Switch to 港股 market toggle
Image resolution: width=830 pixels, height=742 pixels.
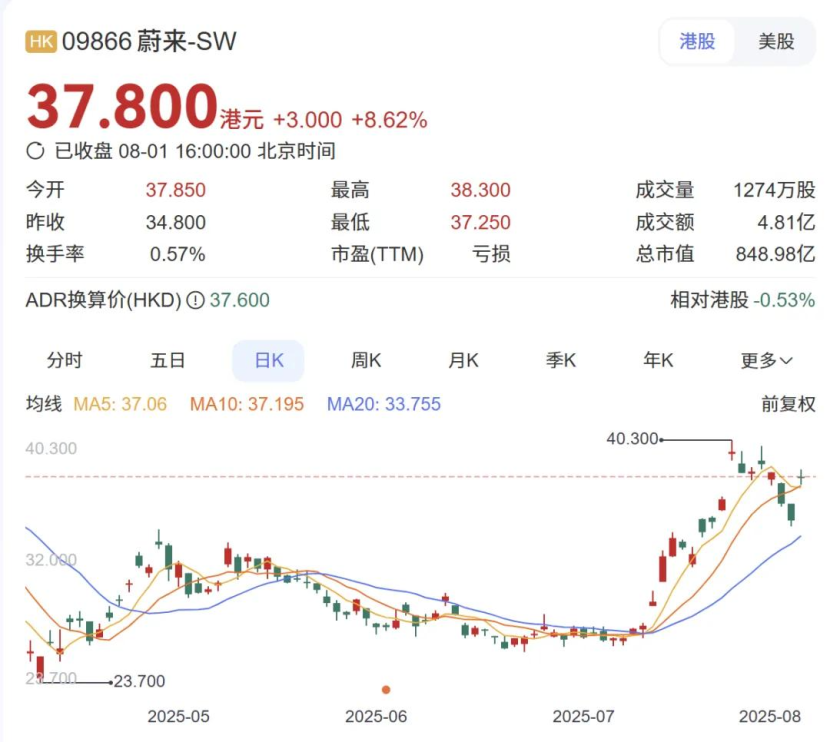click(x=697, y=42)
